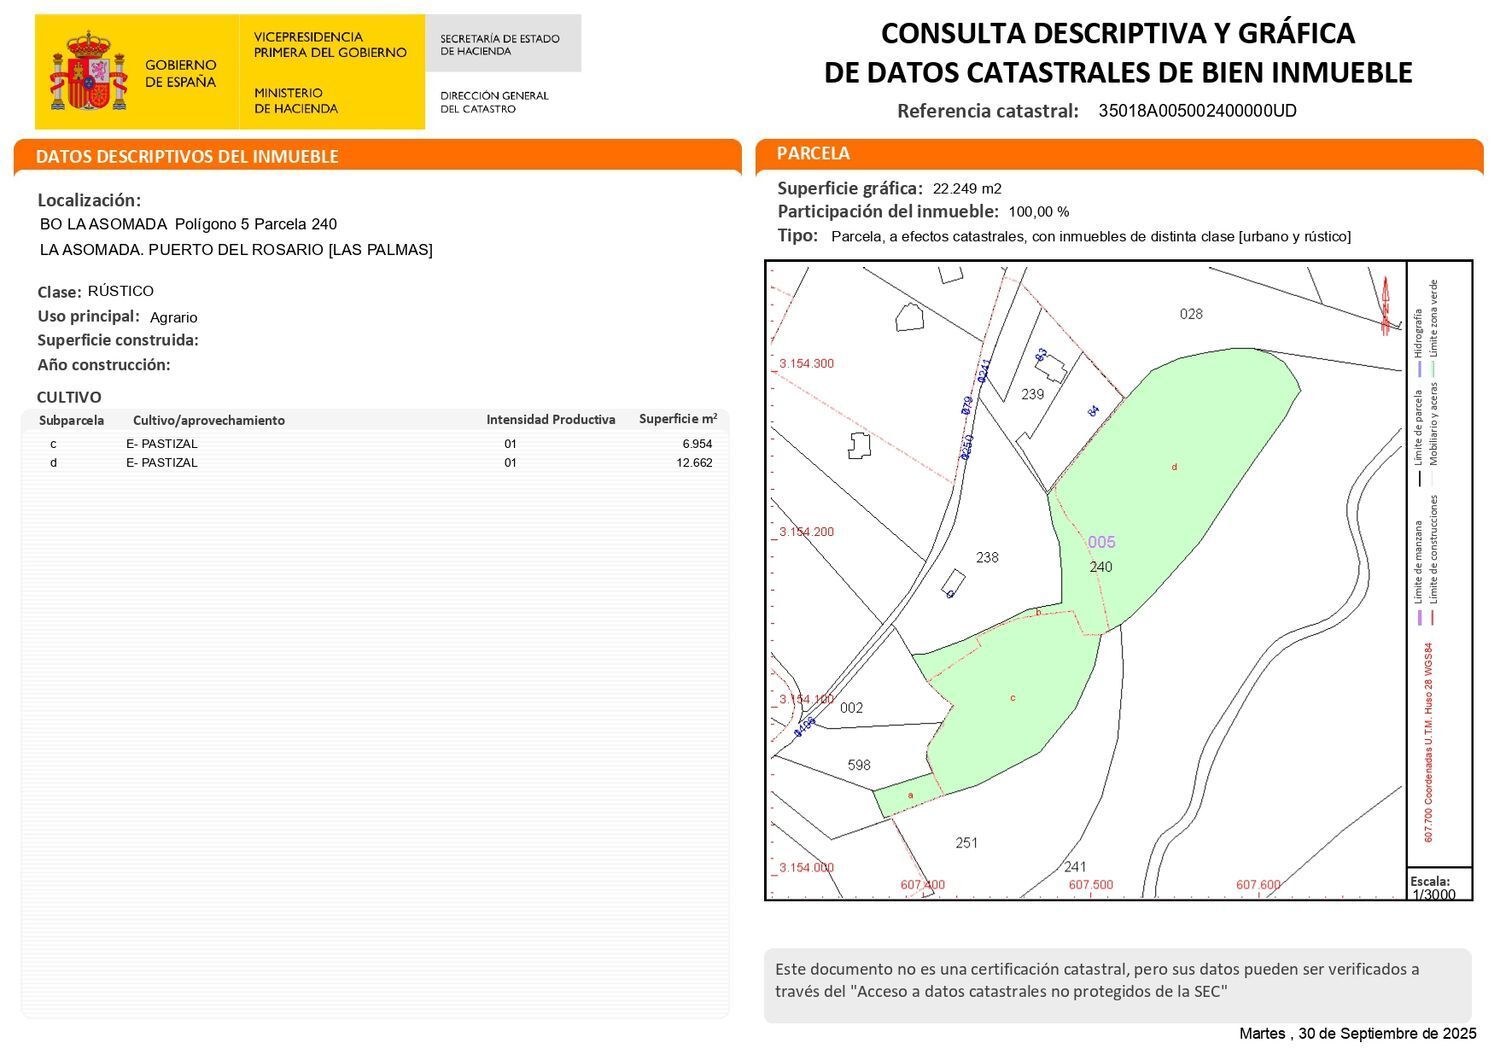The image size is (1500, 1059).
Task: Click parcel label 028 on map
Action: tap(1191, 314)
